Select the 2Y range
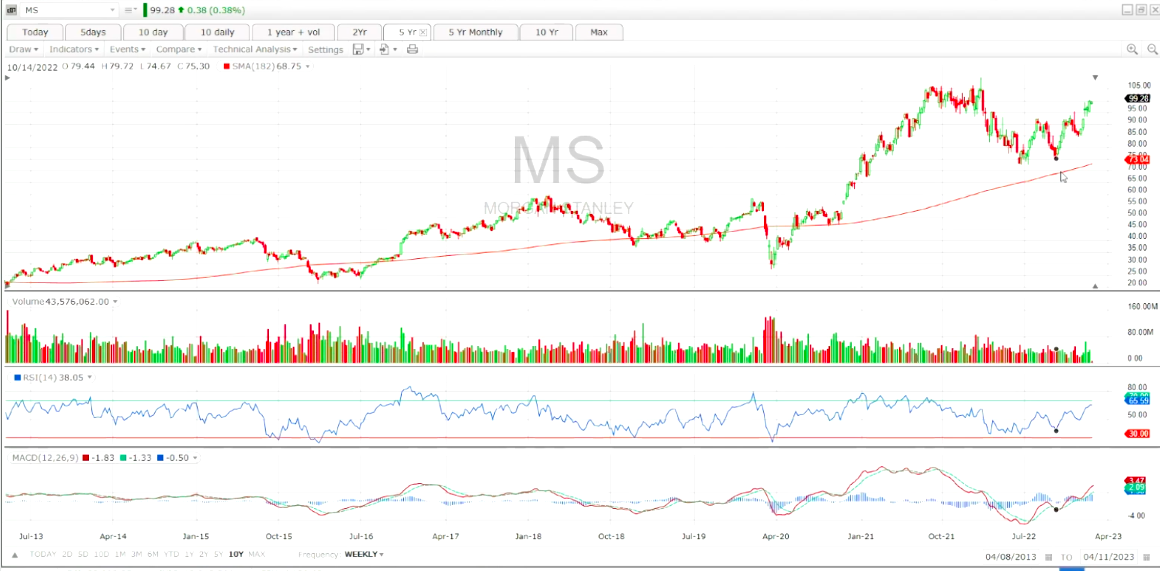 click(x=204, y=554)
